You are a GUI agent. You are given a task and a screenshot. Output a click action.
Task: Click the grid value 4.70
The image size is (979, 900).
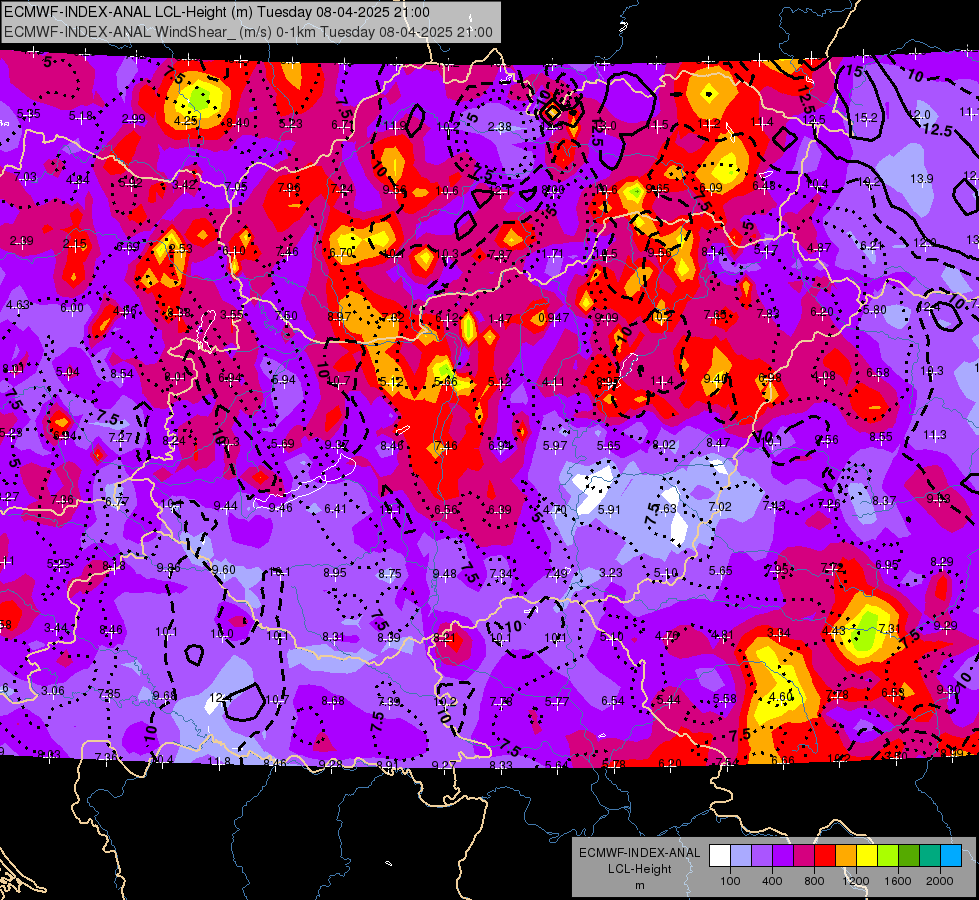click(554, 510)
